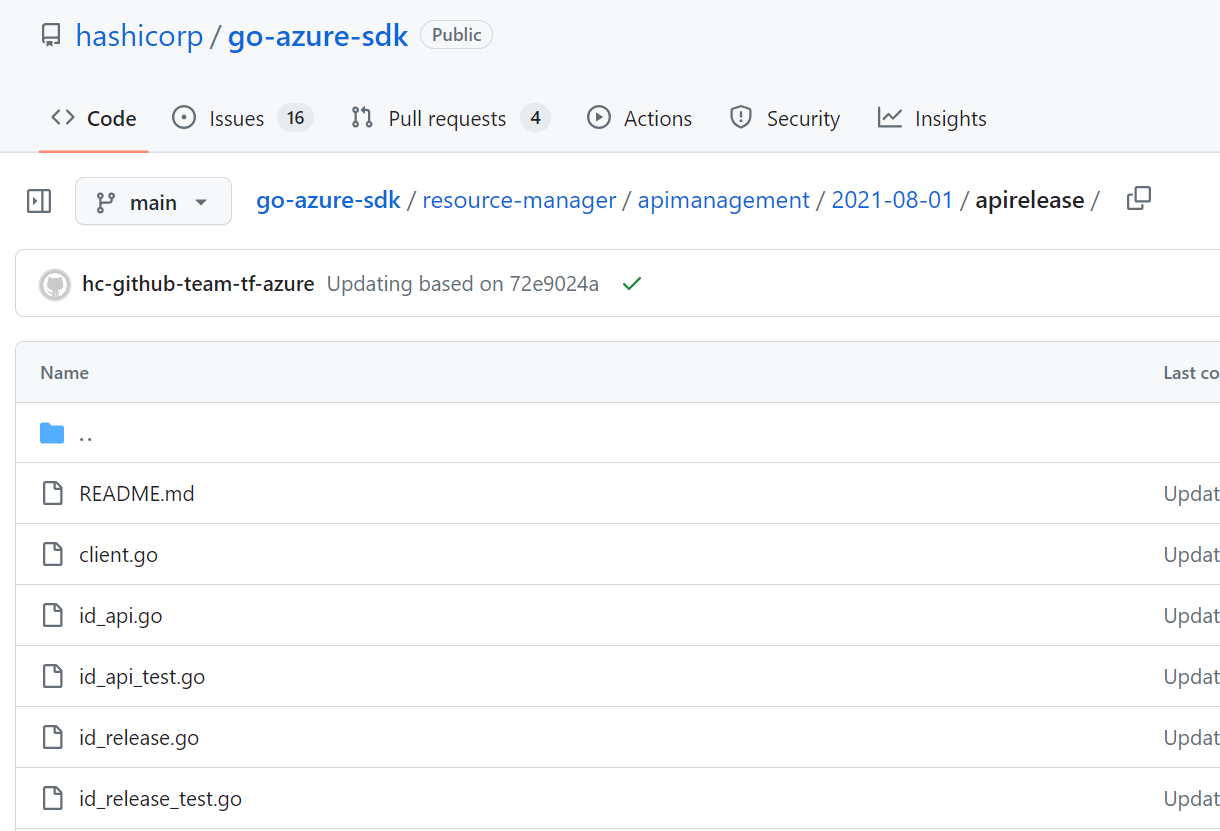Click the Issues count badge 16
1220x831 pixels.
(x=295, y=117)
